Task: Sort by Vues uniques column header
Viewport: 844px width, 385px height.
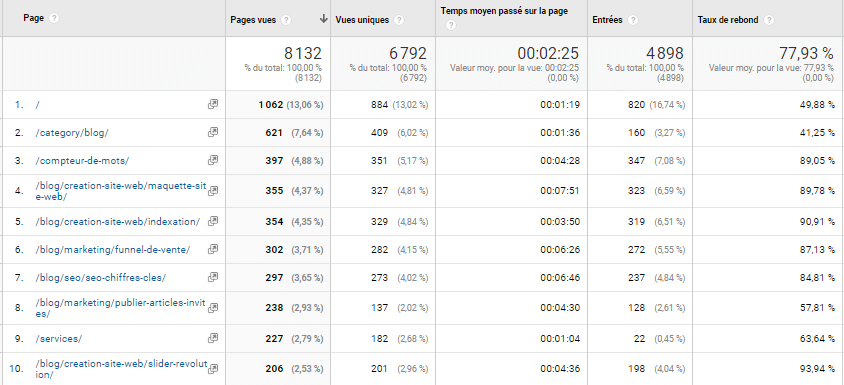Action: (x=362, y=20)
